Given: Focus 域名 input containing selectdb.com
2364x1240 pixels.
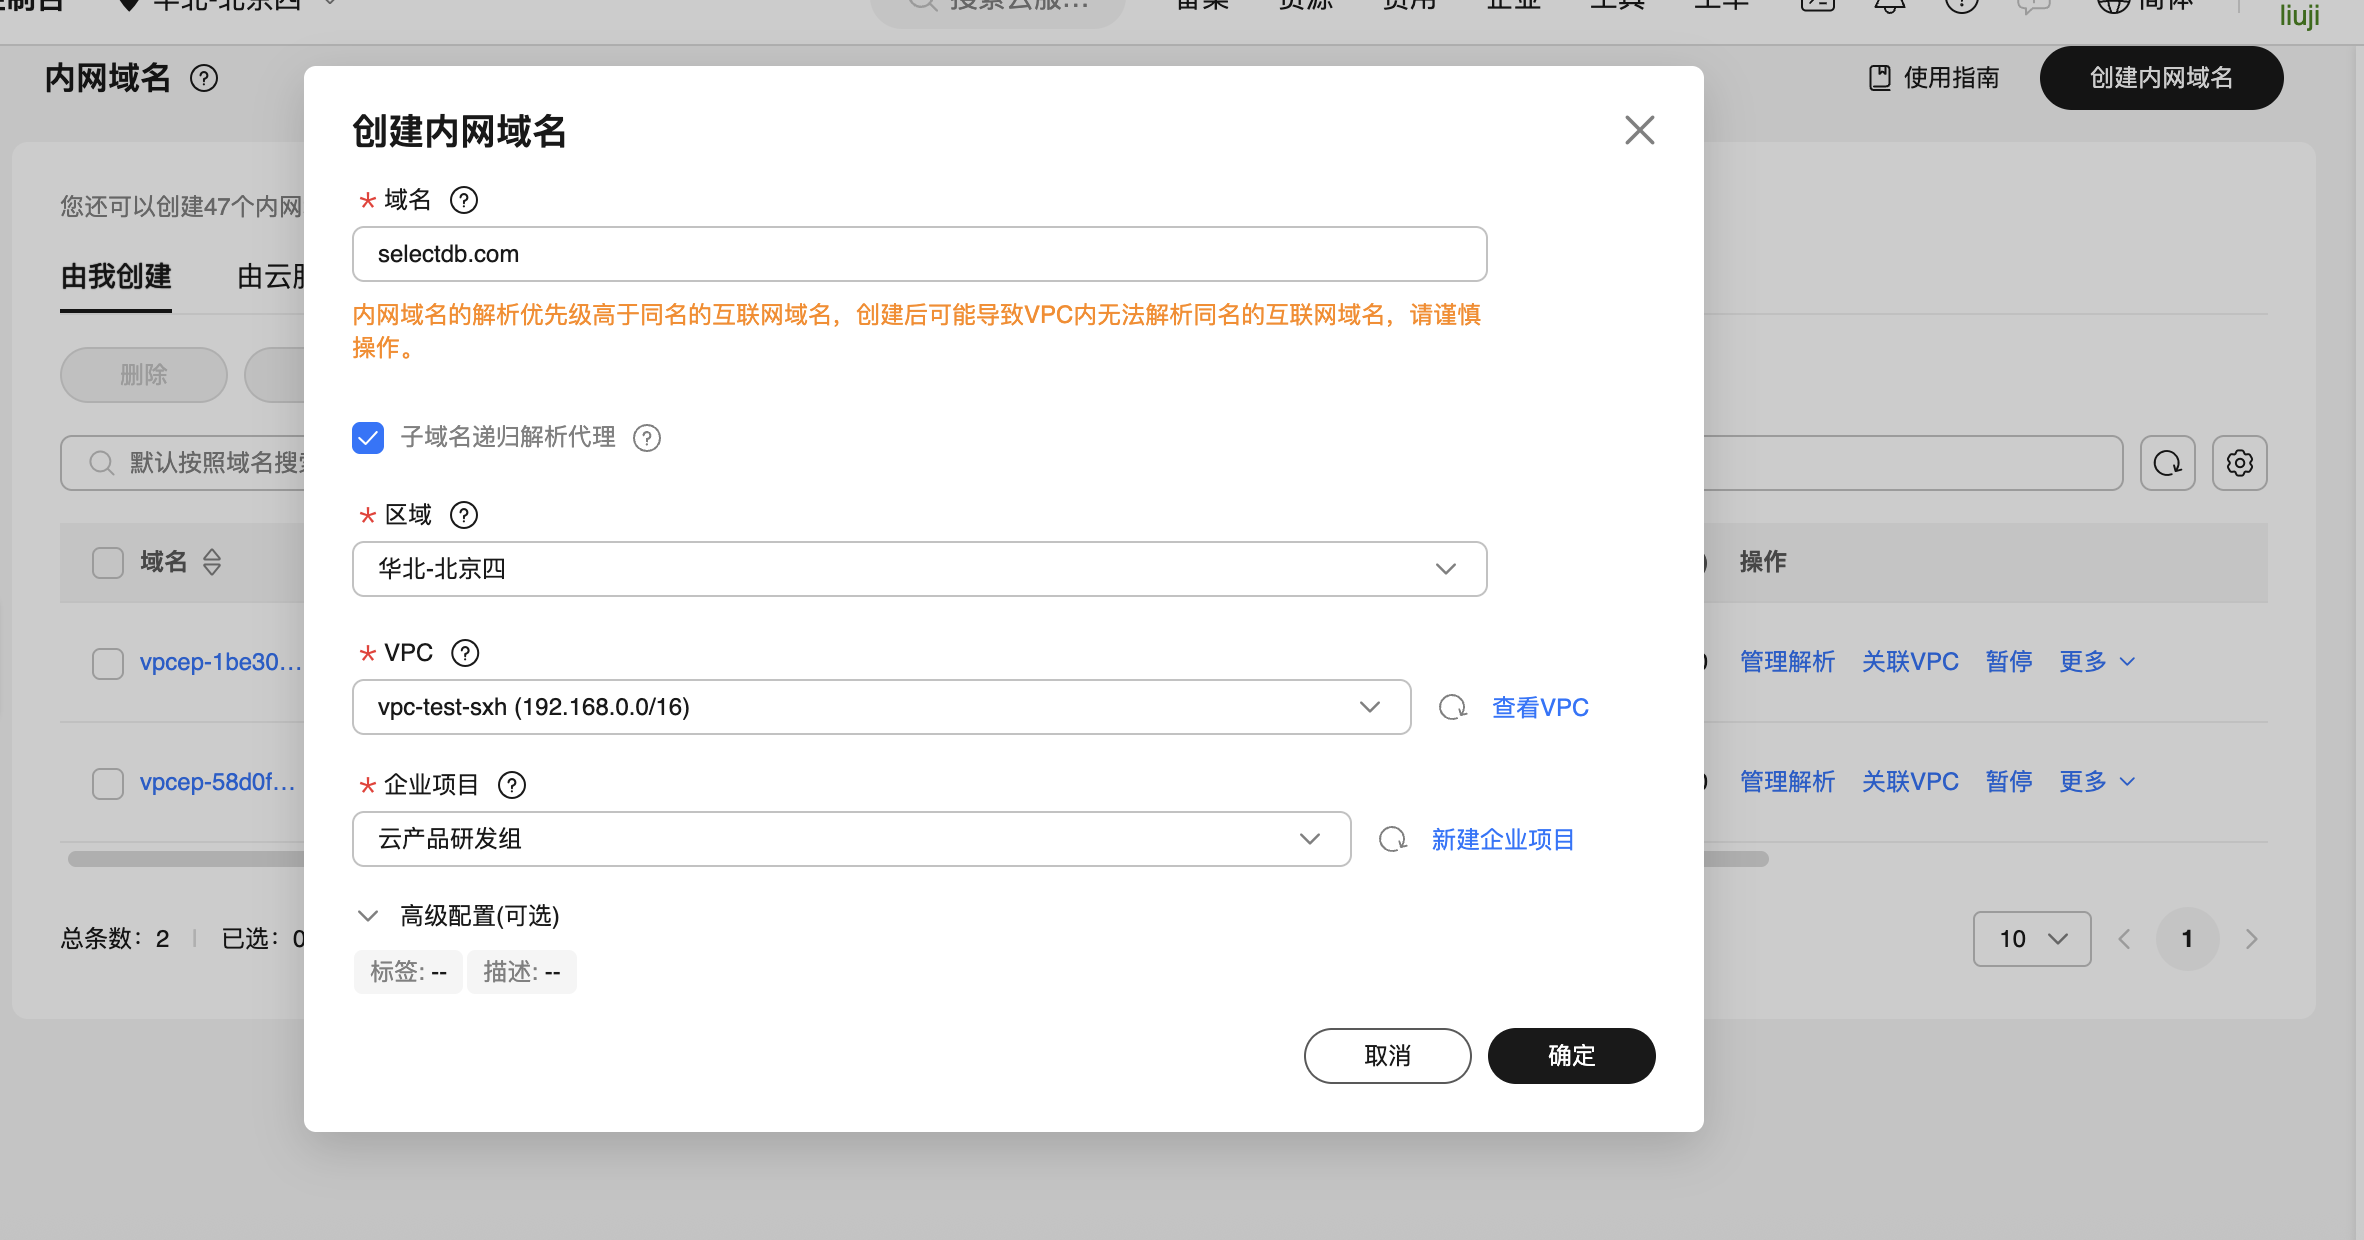Looking at the screenshot, I should (x=919, y=254).
